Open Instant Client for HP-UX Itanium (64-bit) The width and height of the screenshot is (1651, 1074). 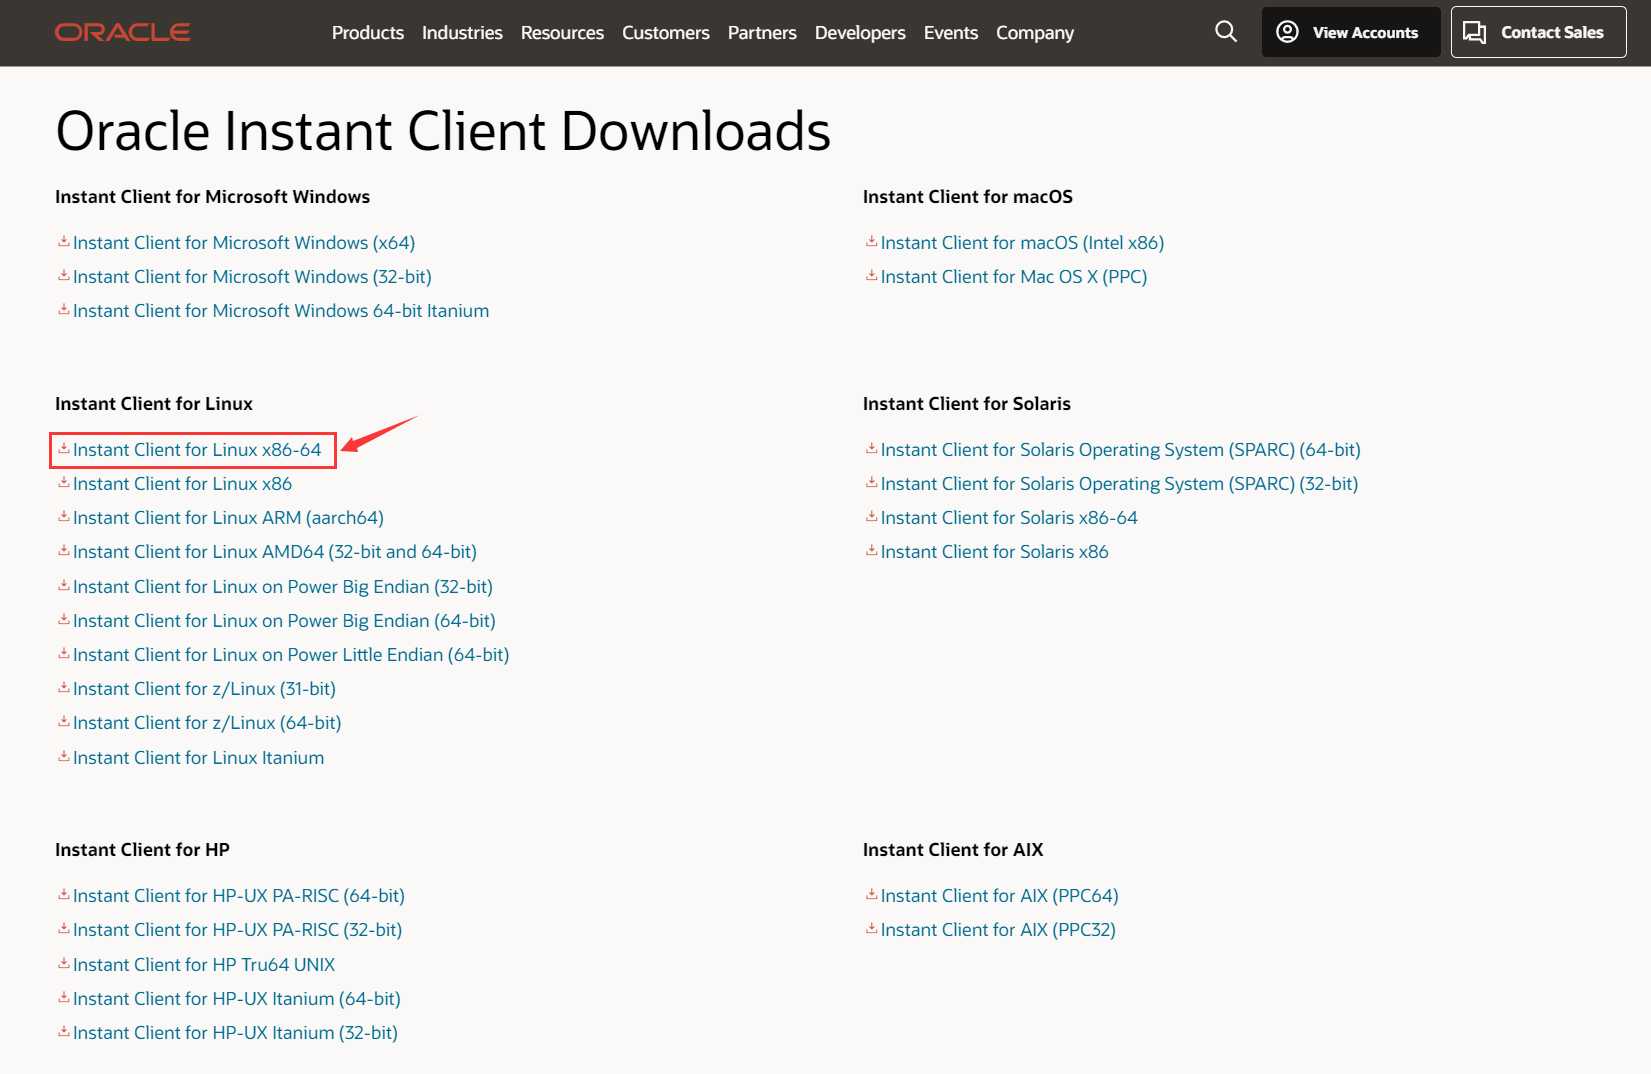[237, 999]
